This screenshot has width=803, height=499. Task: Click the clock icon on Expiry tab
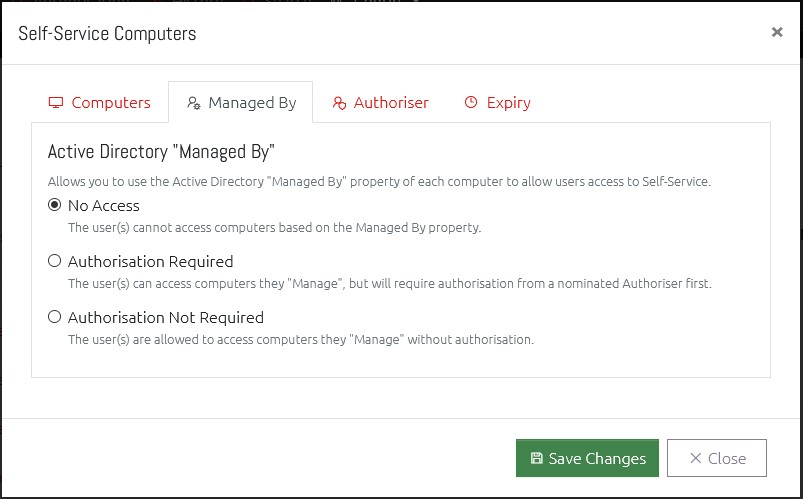tap(471, 102)
